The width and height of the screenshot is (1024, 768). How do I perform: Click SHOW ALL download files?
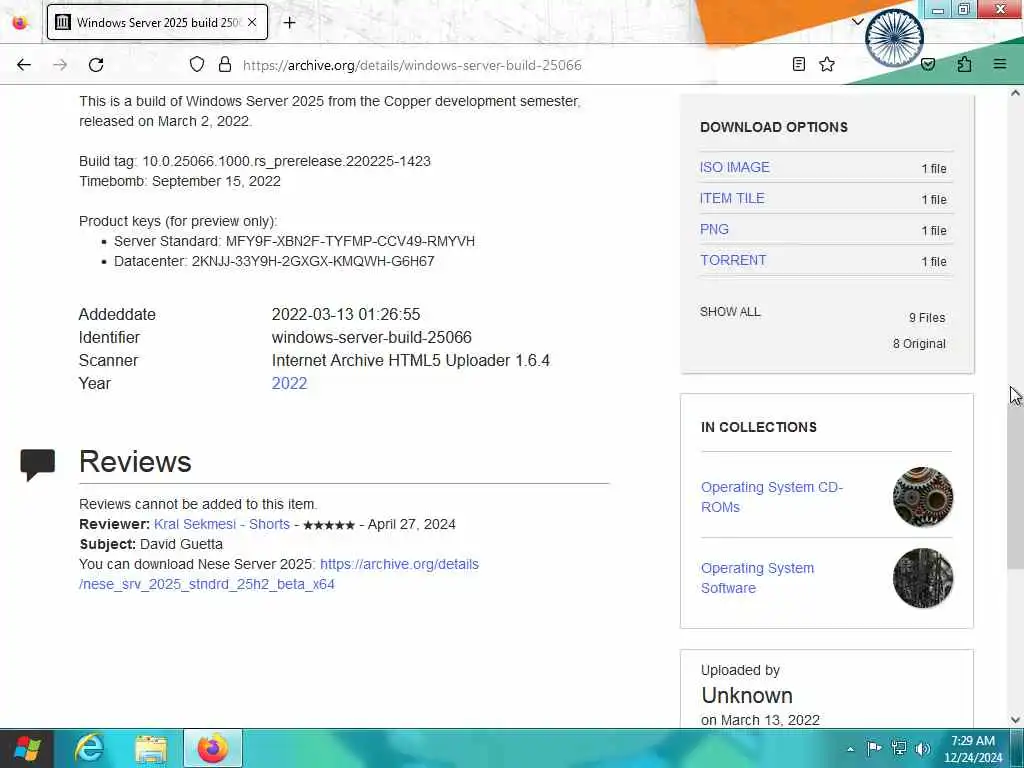(x=730, y=312)
